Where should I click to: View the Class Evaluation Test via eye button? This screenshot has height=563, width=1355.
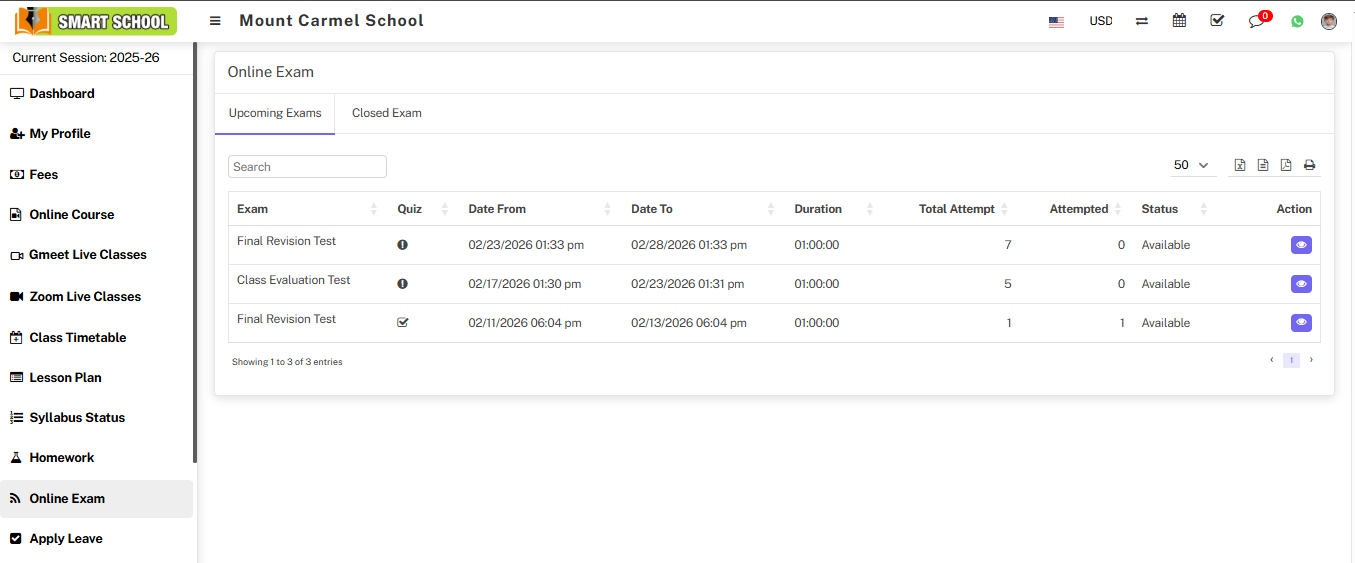[1301, 284]
